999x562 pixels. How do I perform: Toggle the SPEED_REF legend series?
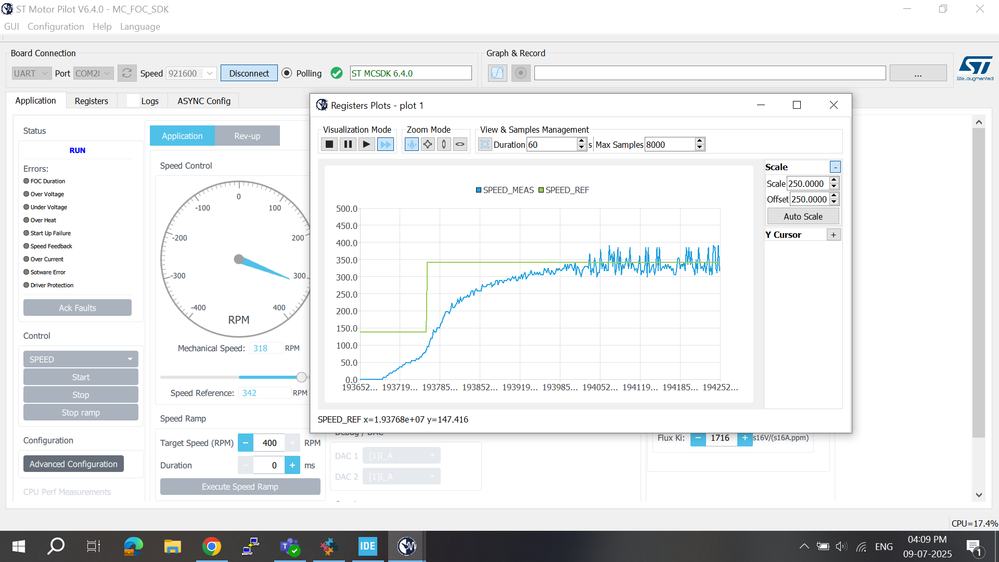(x=564, y=190)
